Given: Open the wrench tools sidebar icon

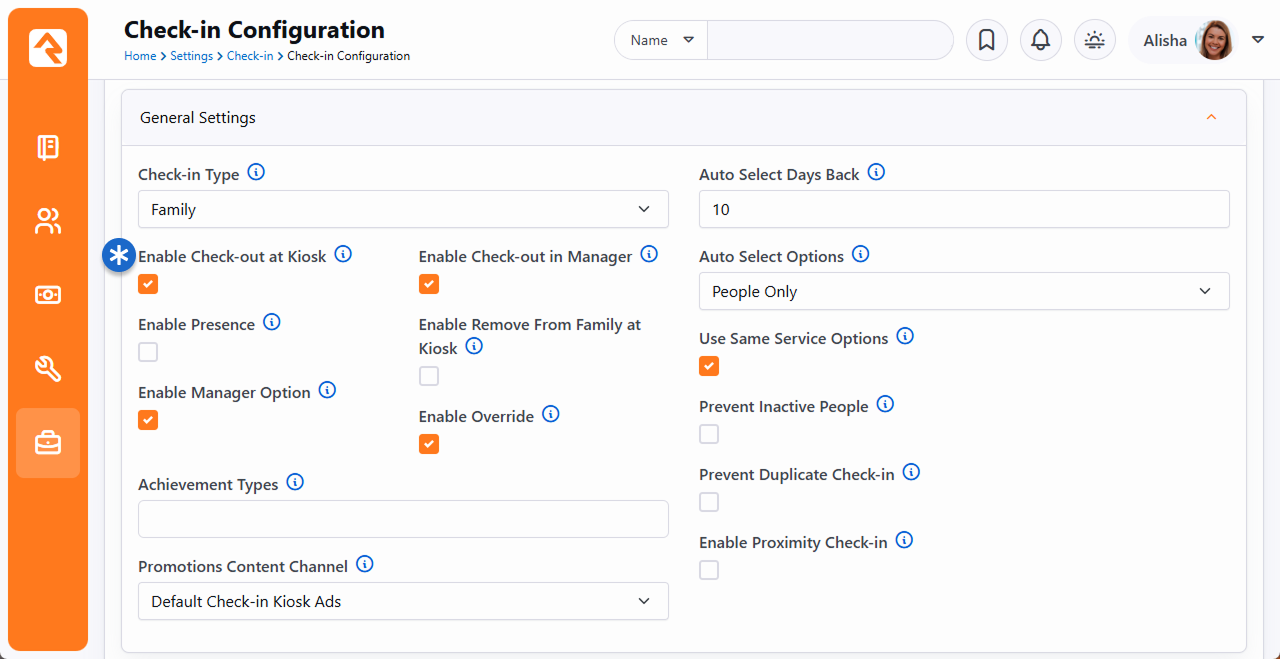Looking at the screenshot, I should 48,369.
